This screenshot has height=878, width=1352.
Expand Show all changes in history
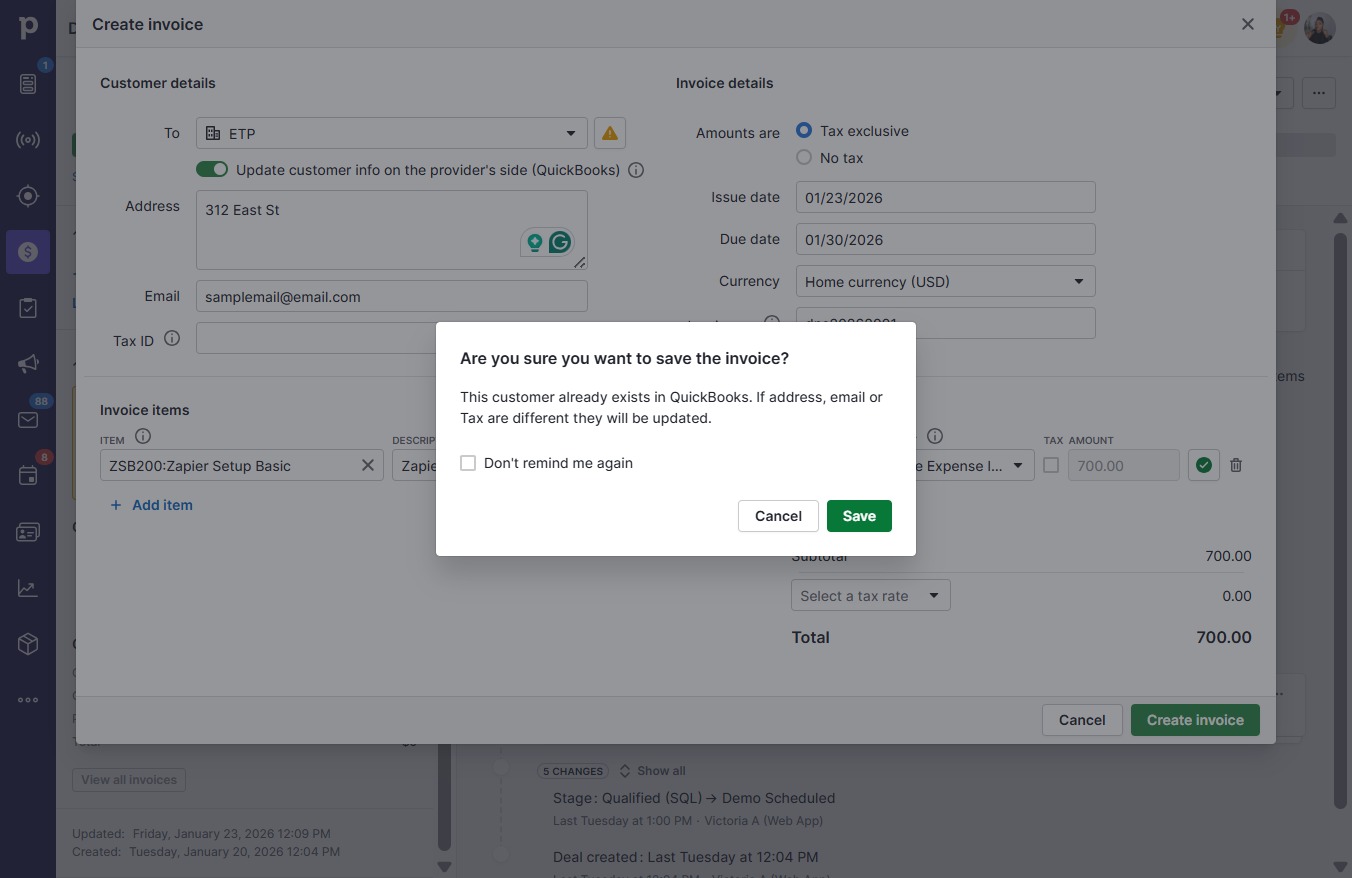click(x=653, y=771)
